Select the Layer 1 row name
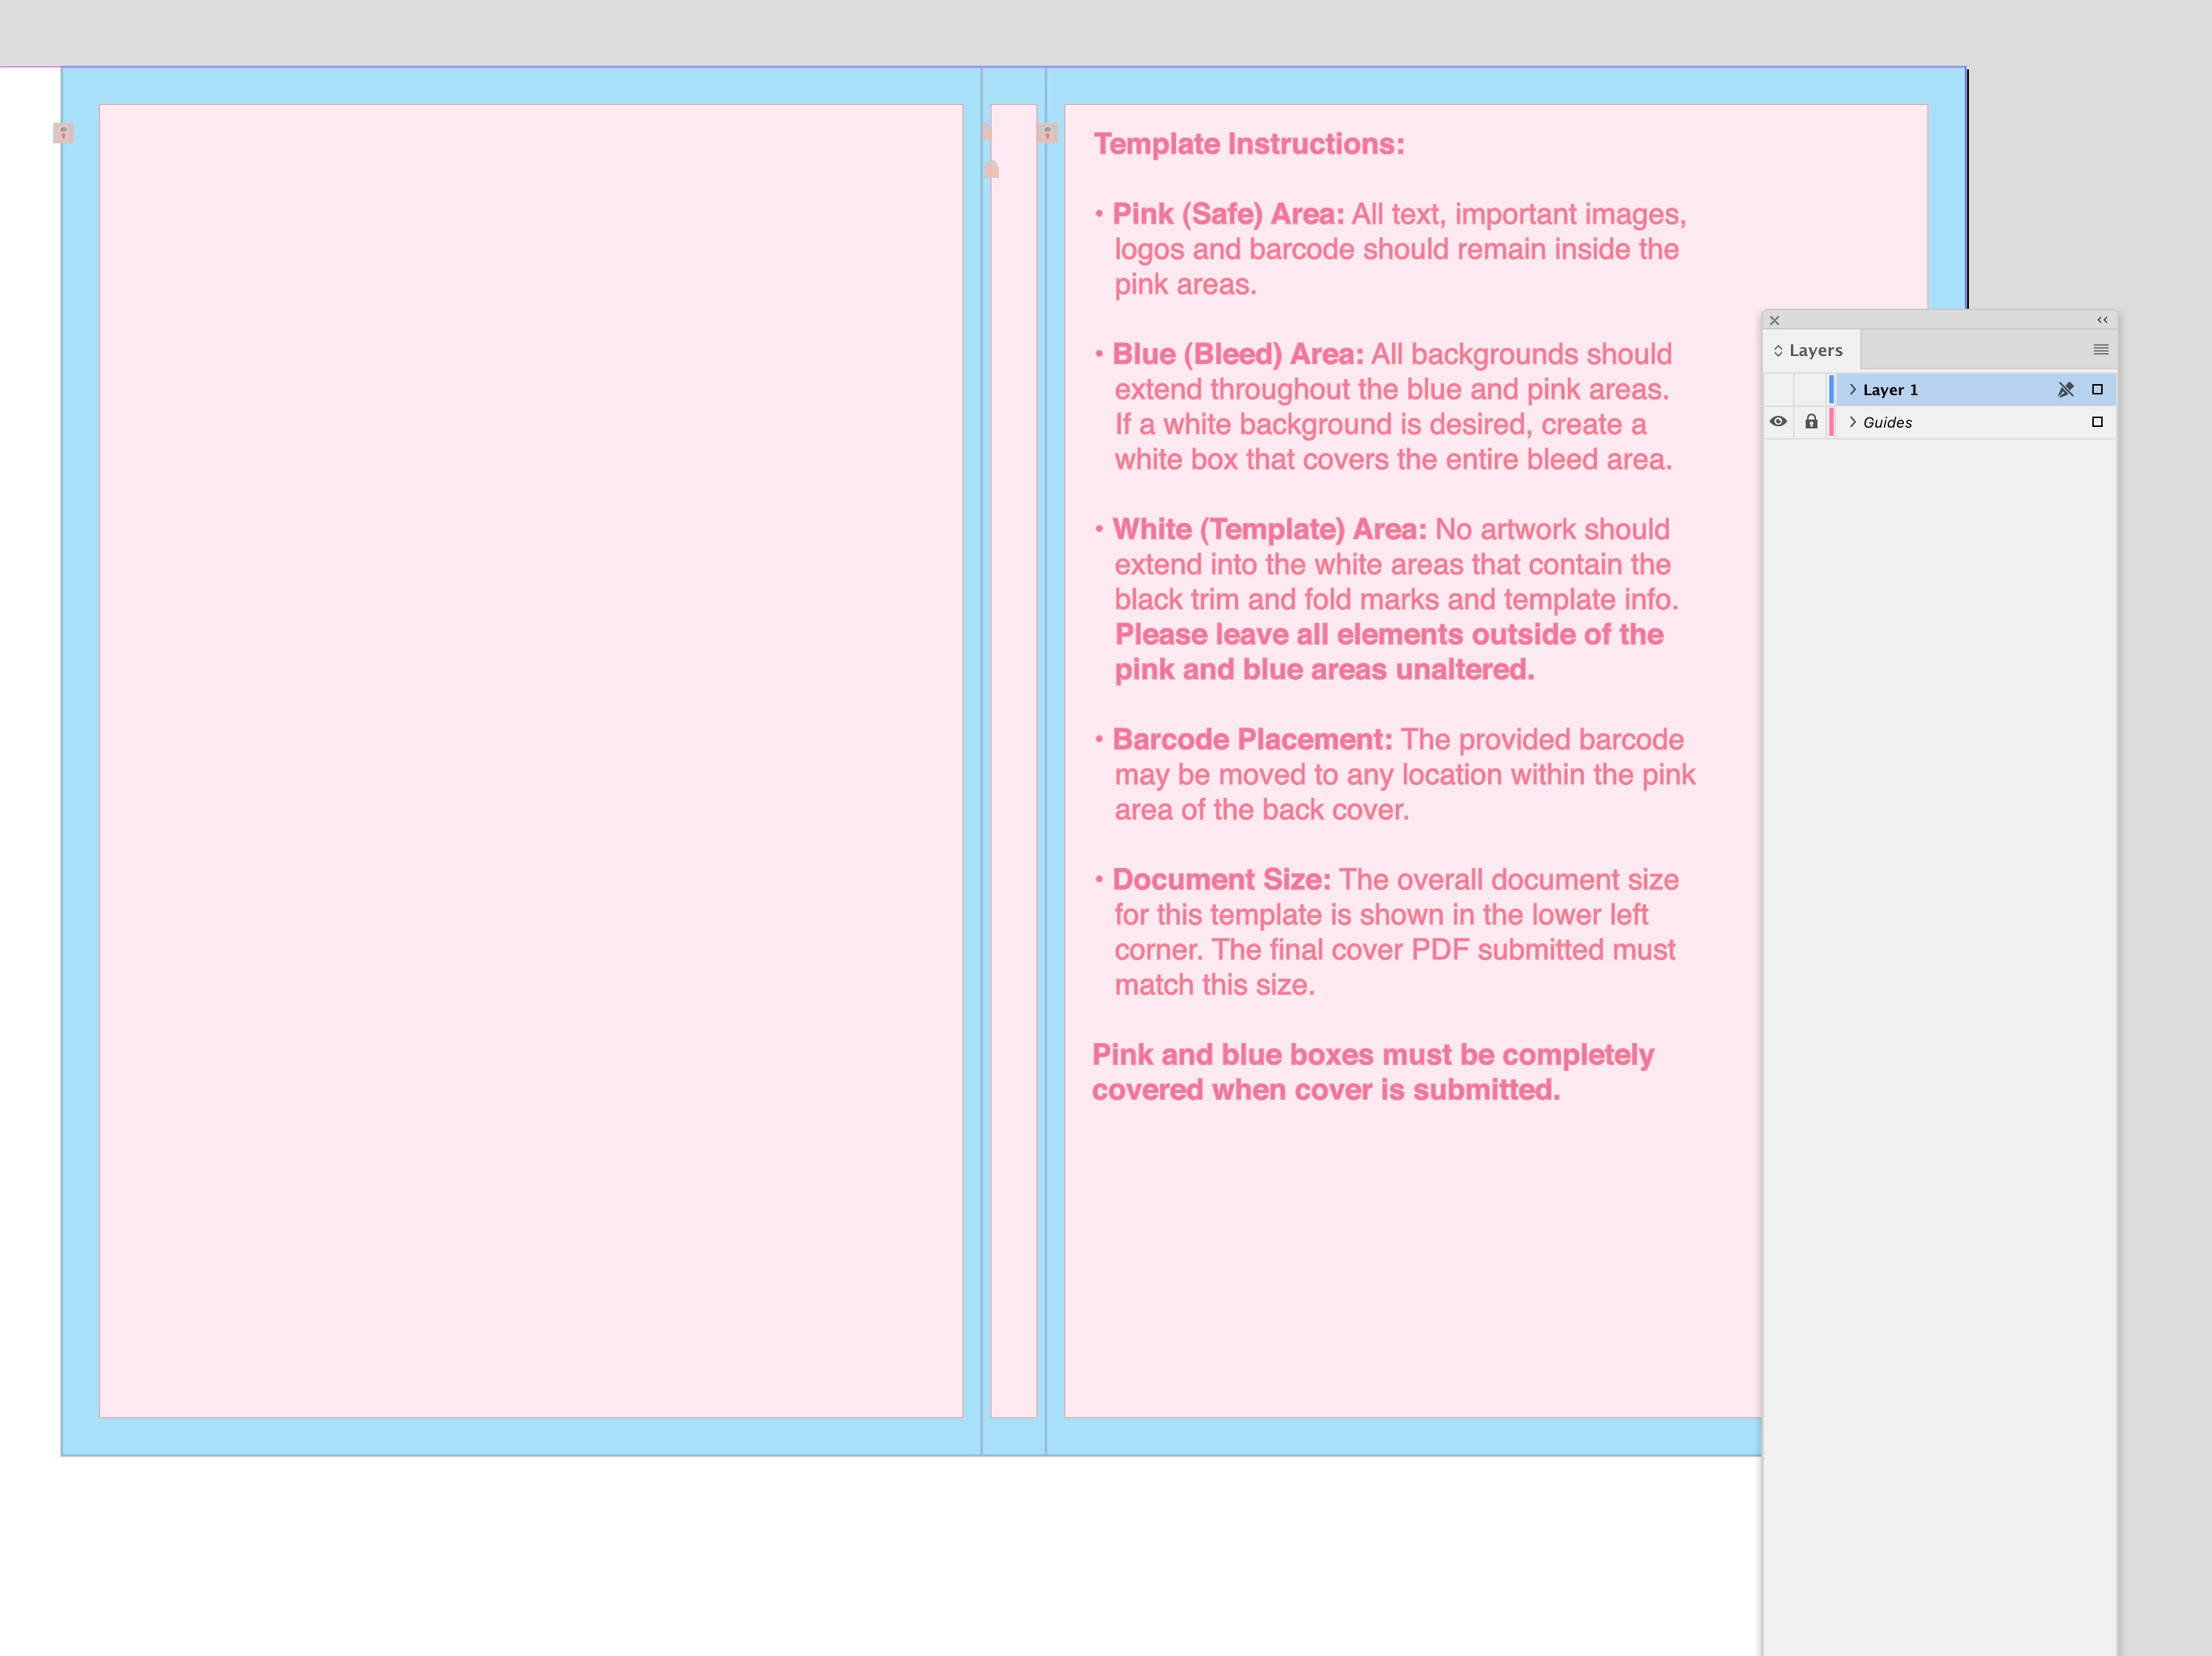This screenshot has width=2212, height=1656. coord(1890,390)
